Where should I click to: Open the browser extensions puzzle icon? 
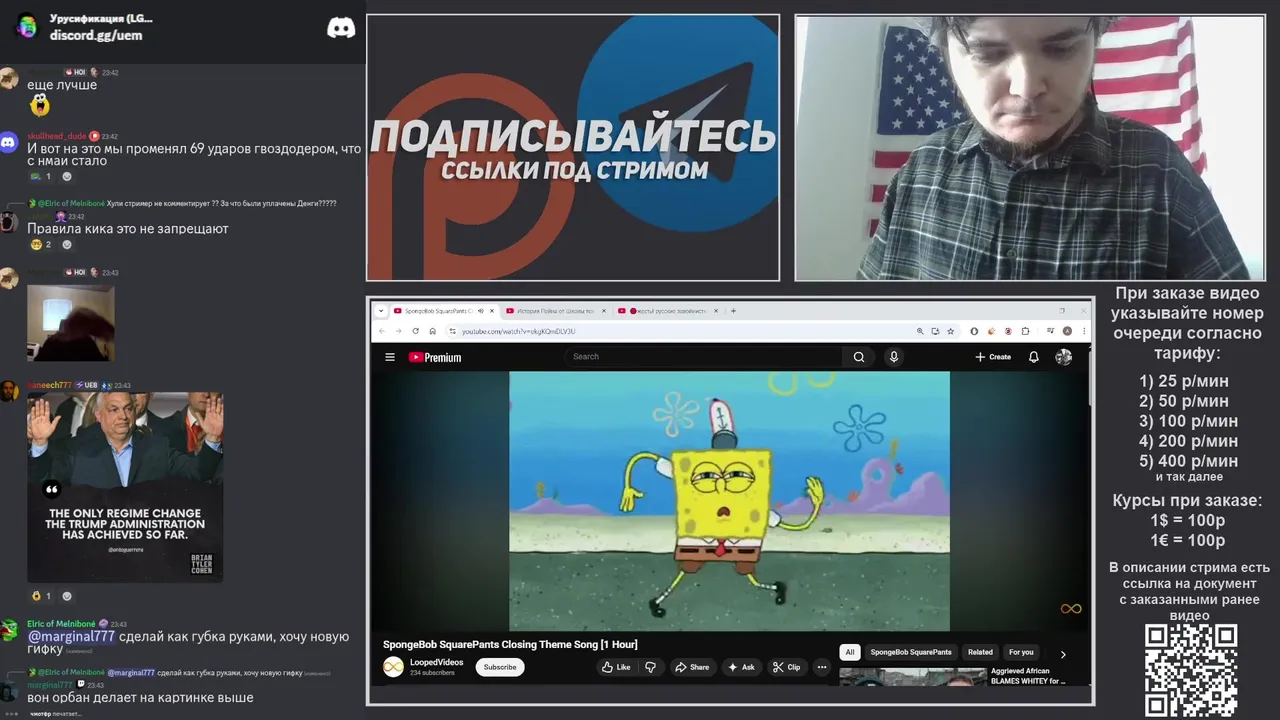pyautogui.click(x=1025, y=331)
